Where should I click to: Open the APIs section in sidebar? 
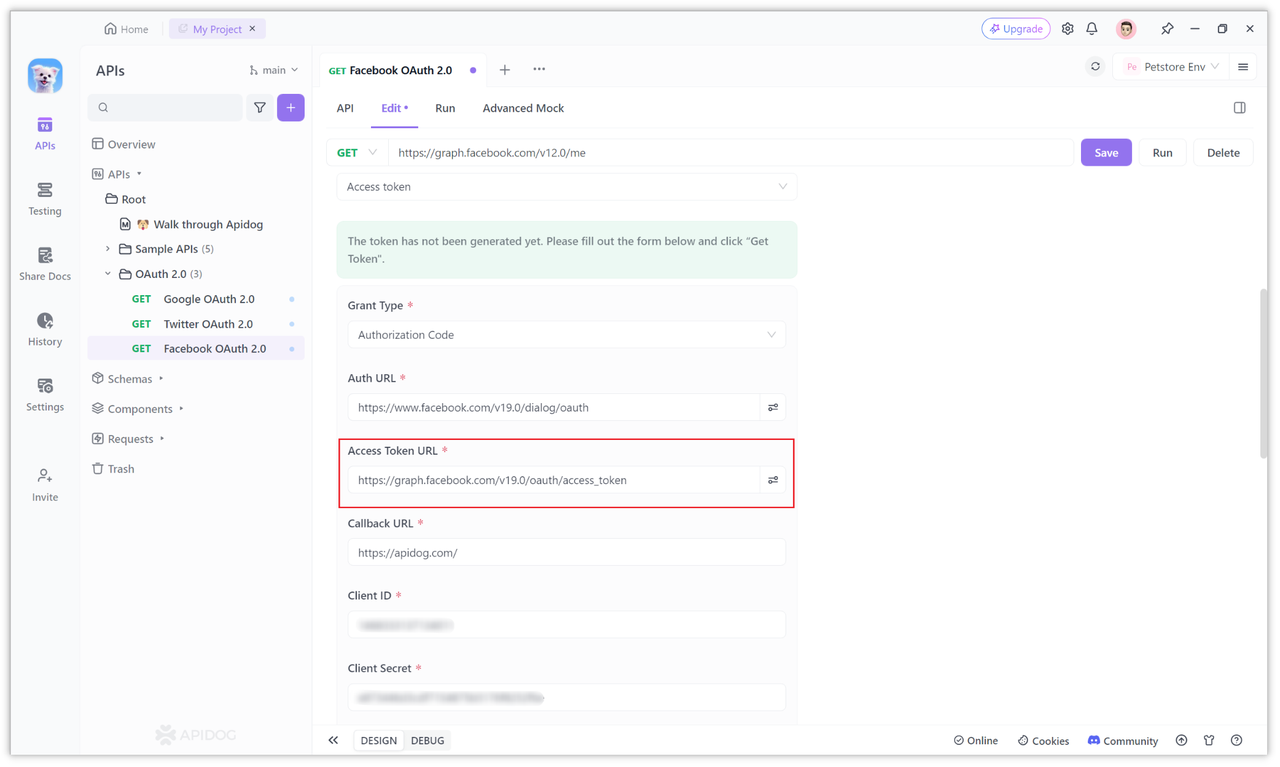(45, 133)
